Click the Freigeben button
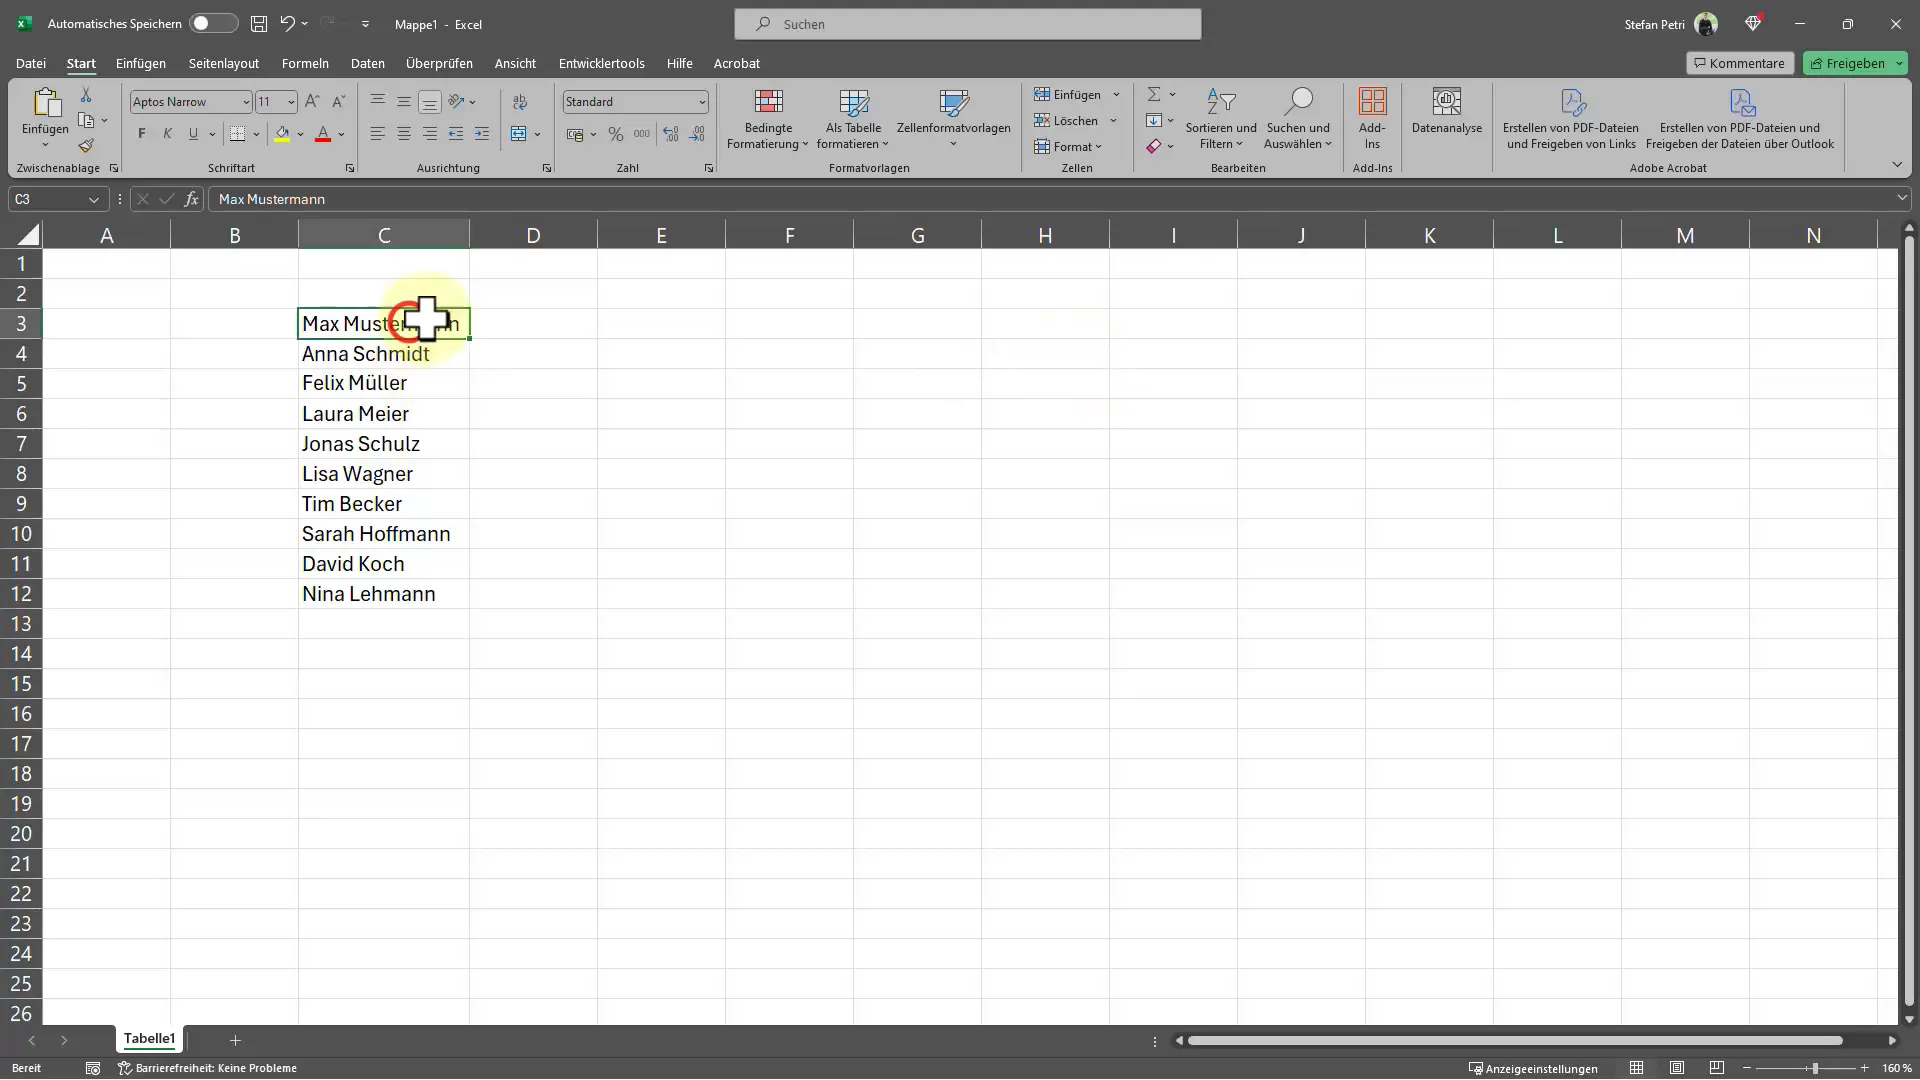This screenshot has width=1920, height=1080. [x=1855, y=62]
